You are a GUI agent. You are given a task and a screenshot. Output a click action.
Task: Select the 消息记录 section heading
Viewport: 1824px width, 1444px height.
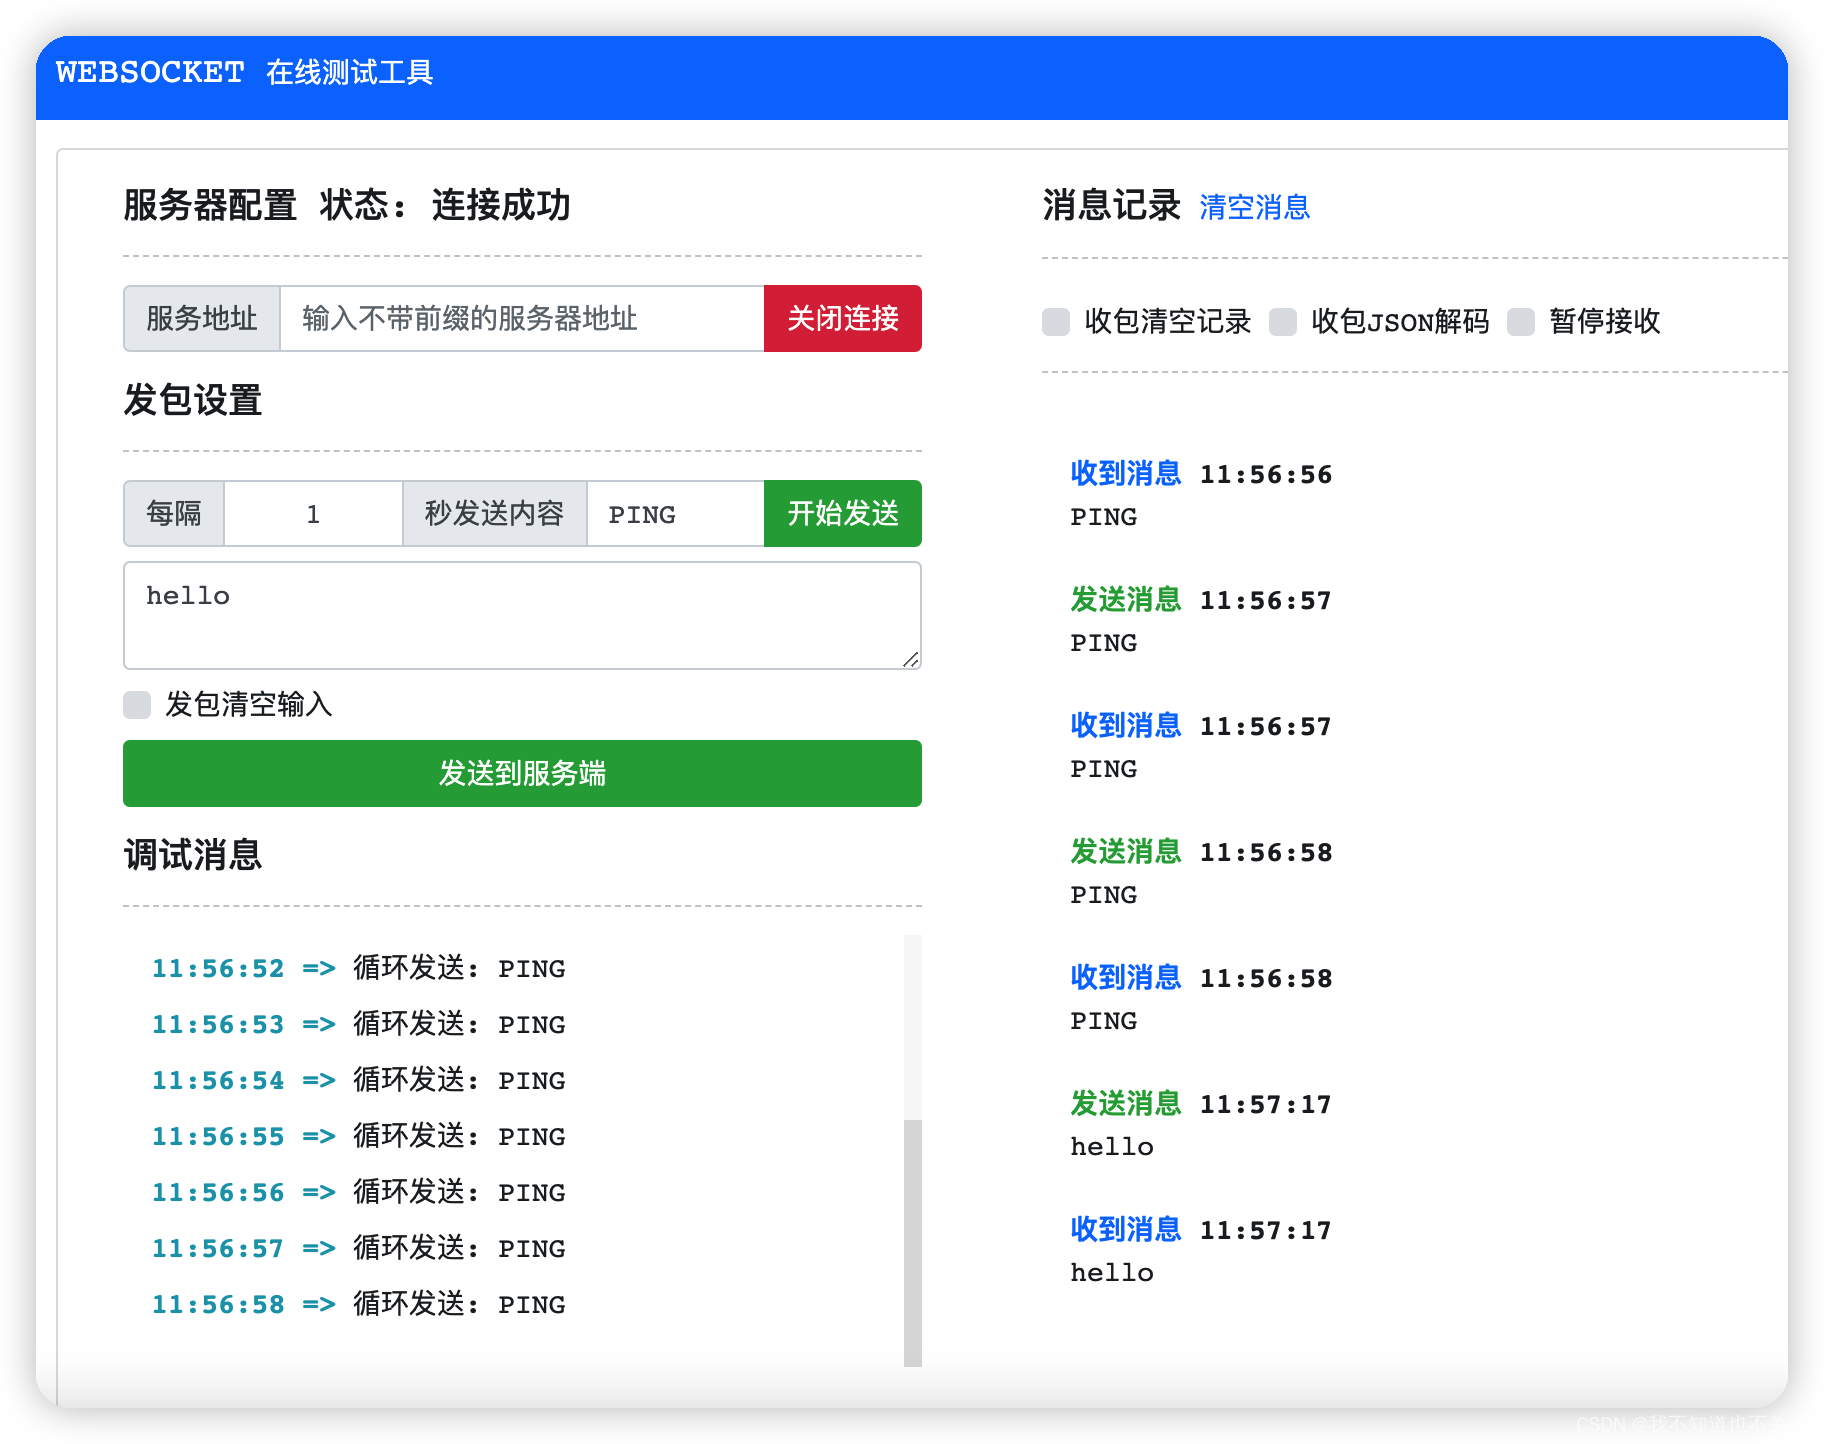click(1110, 206)
